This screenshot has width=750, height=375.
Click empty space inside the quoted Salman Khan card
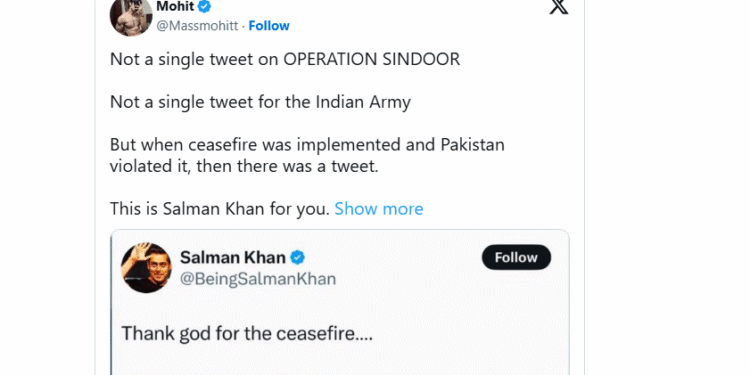click(454, 306)
